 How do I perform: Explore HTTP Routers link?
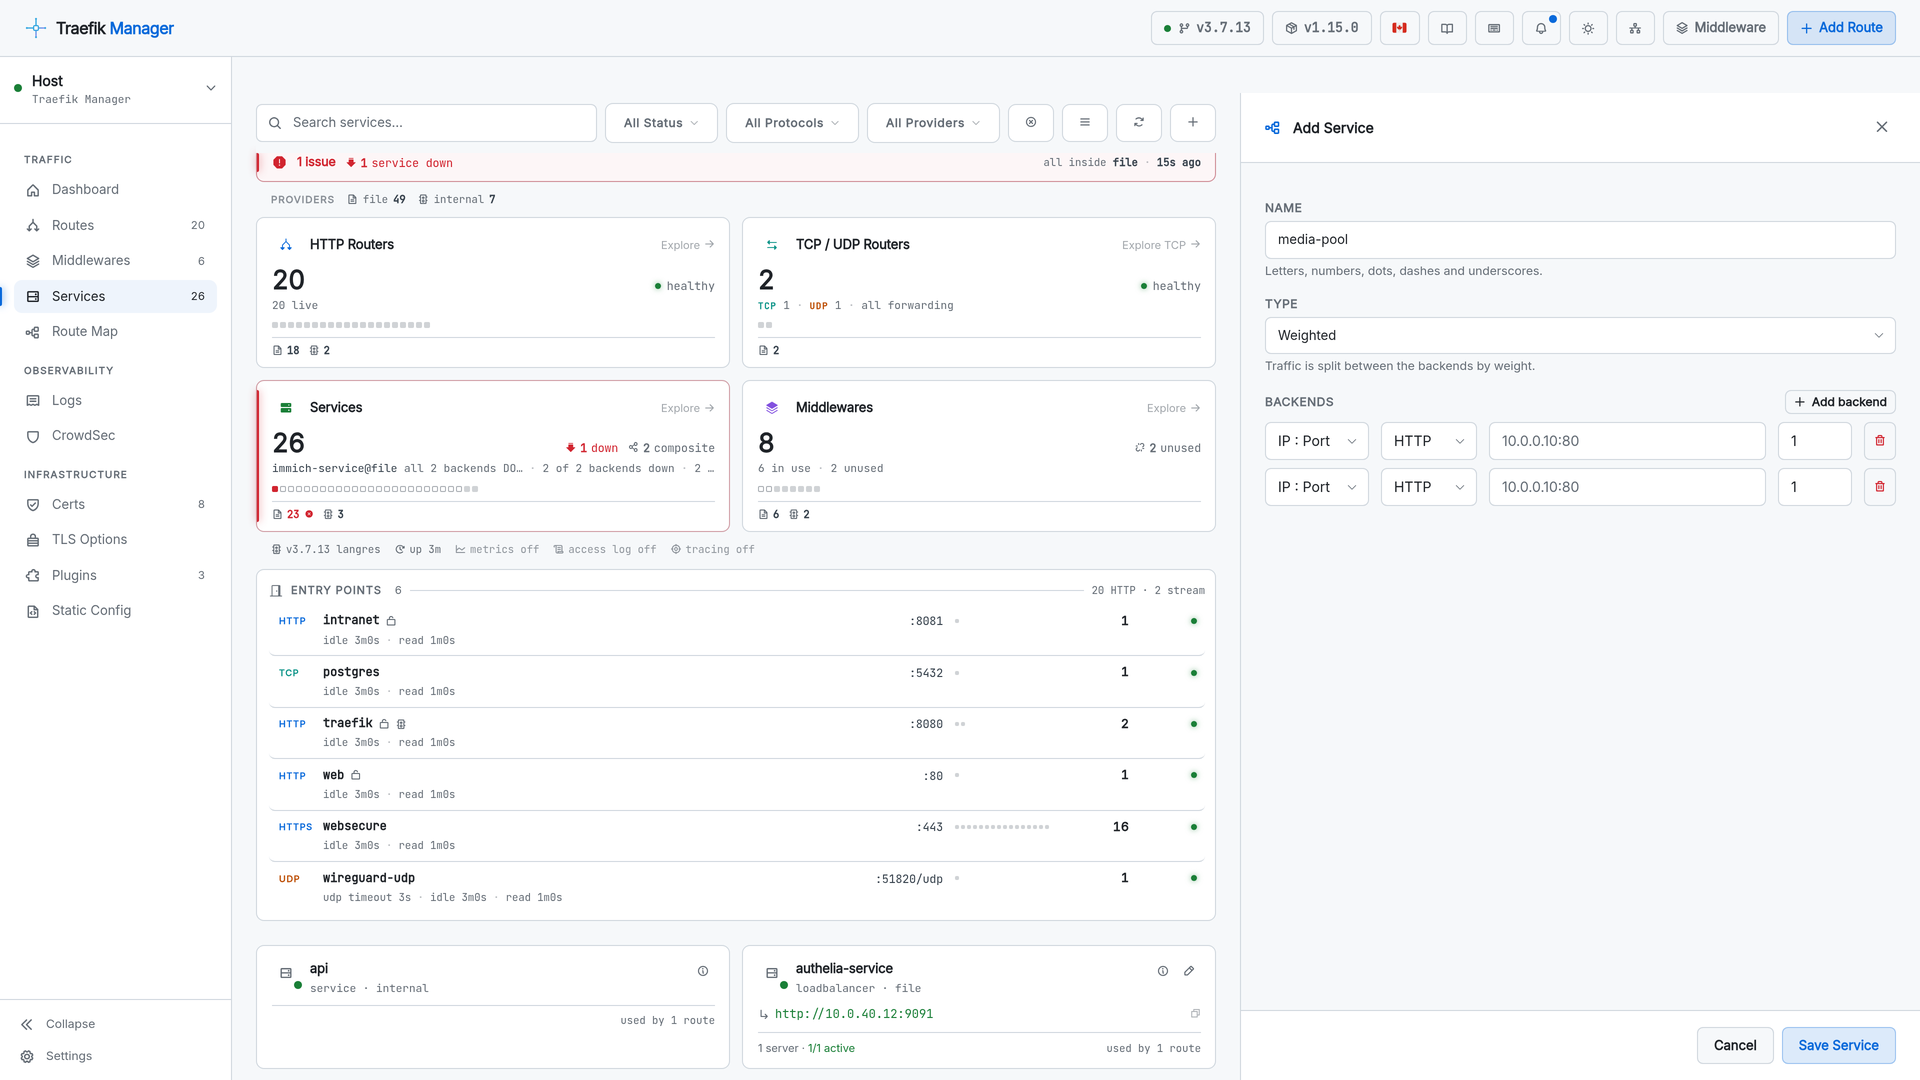pyautogui.click(x=687, y=245)
